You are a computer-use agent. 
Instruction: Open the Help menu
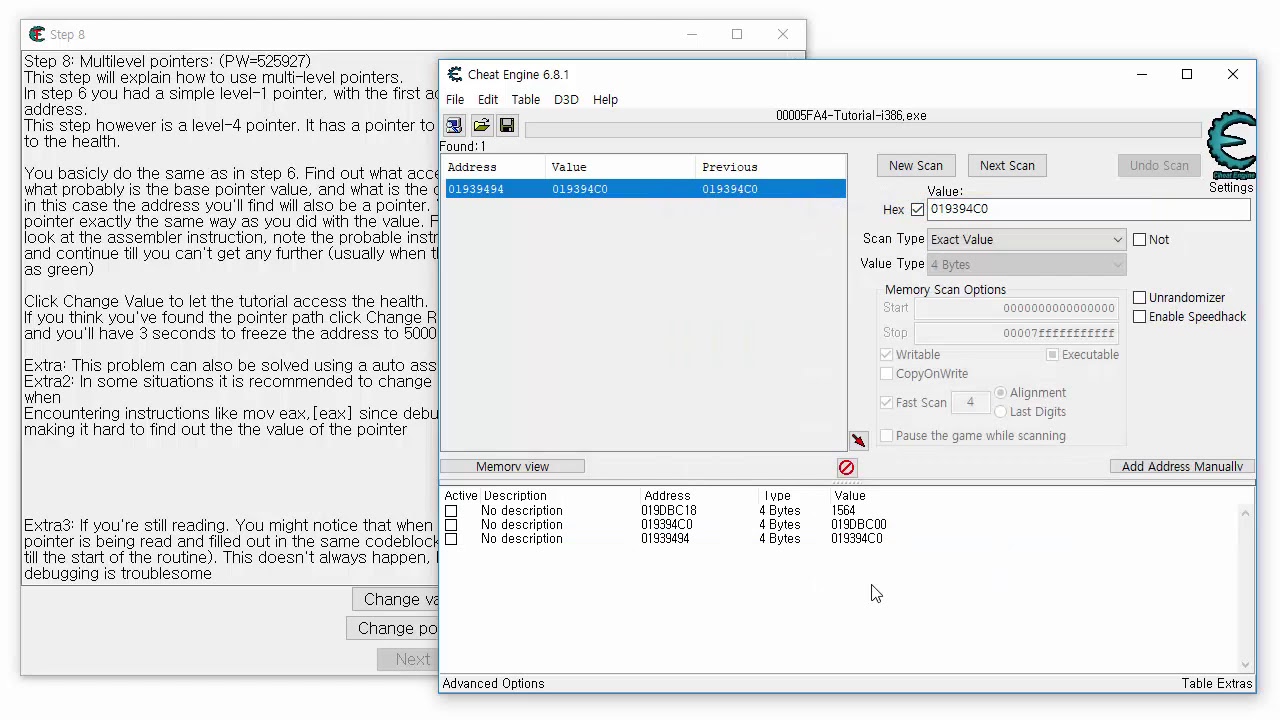(605, 99)
